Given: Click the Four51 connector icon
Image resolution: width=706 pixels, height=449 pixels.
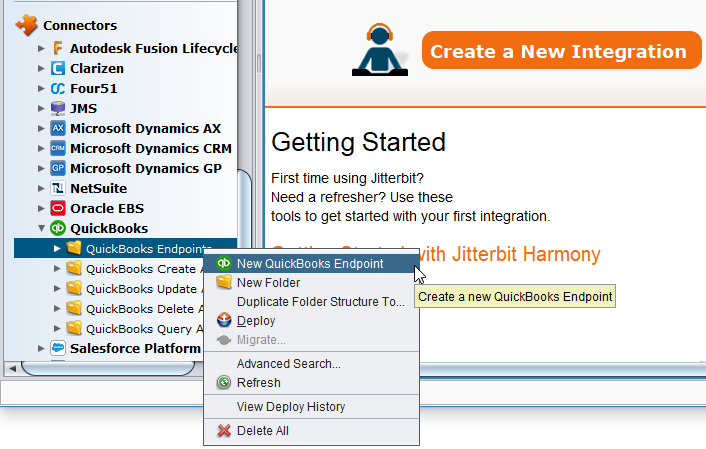Looking at the screenshot, I should pyautogui.click(x=58, y=88).
